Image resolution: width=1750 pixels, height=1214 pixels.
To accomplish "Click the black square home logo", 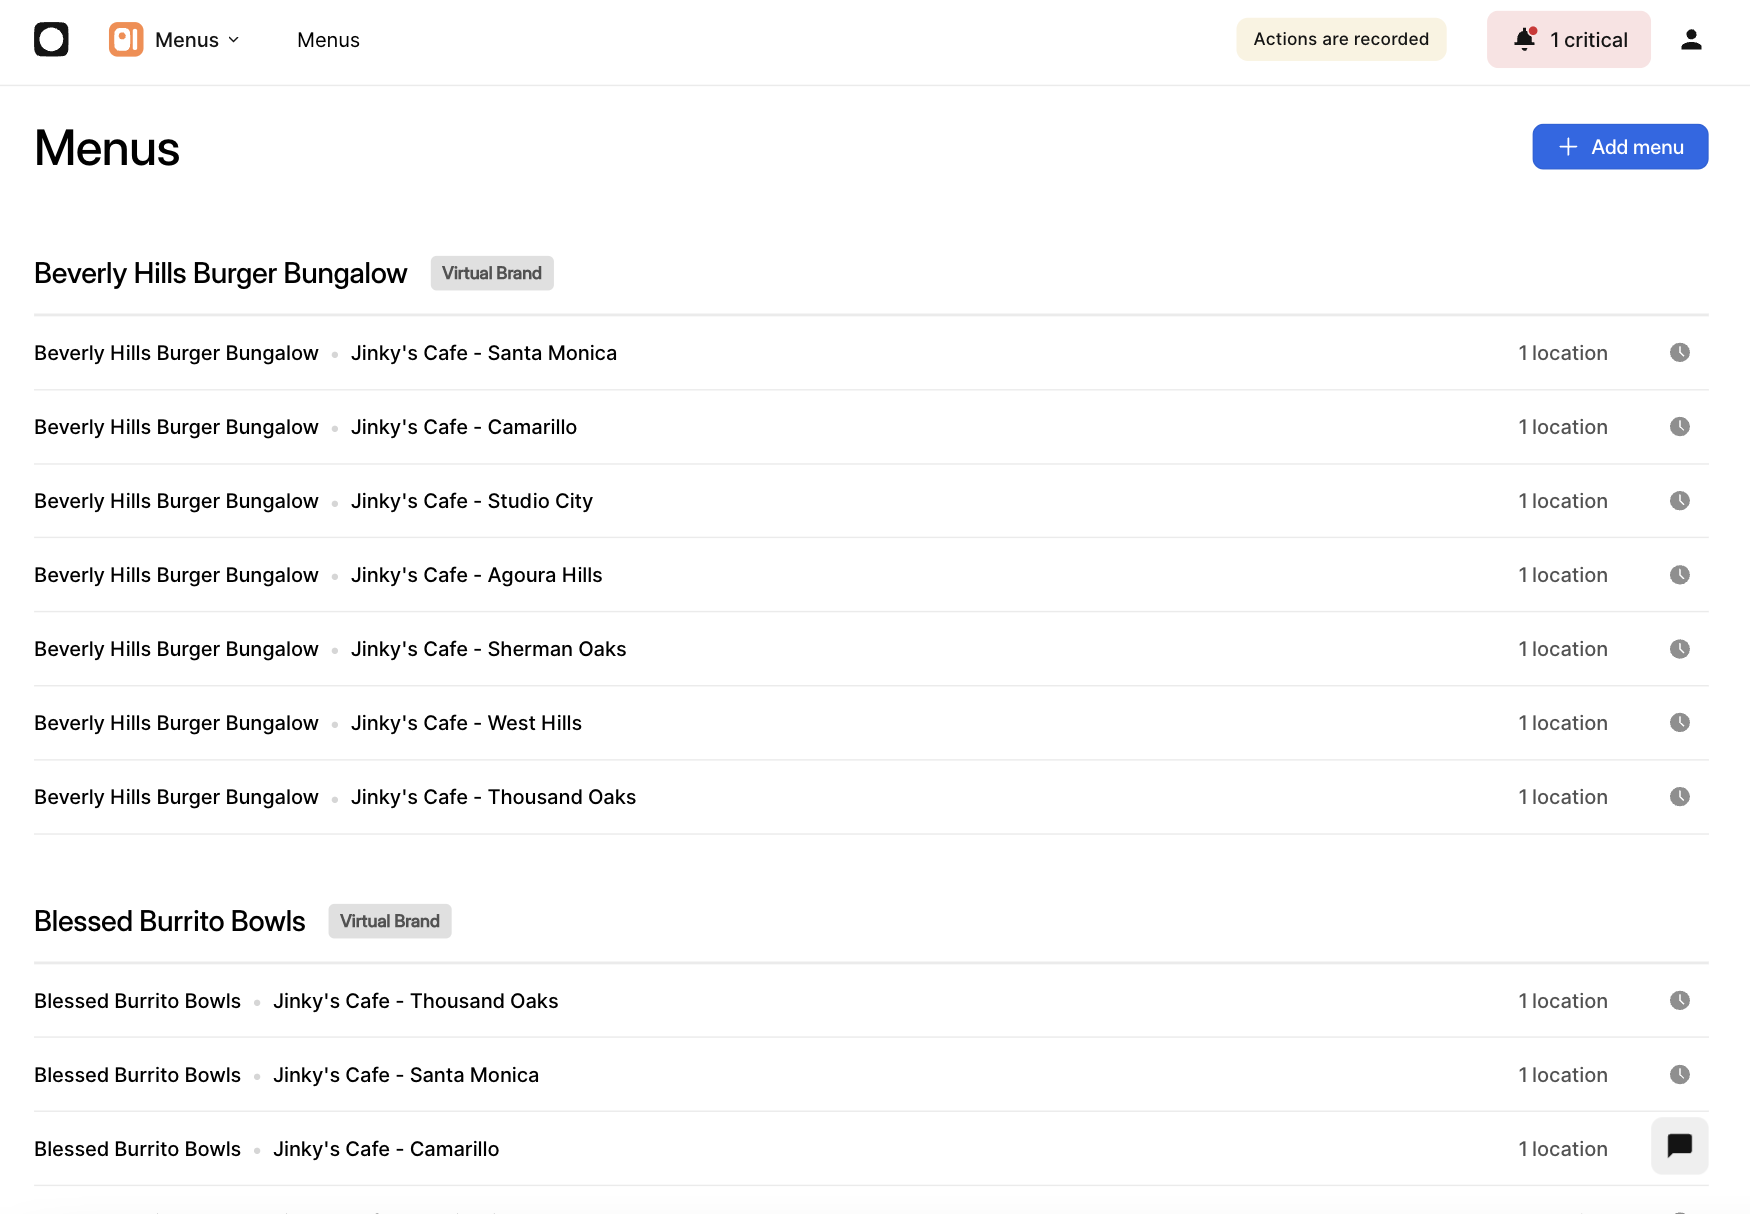I will 51,40.
